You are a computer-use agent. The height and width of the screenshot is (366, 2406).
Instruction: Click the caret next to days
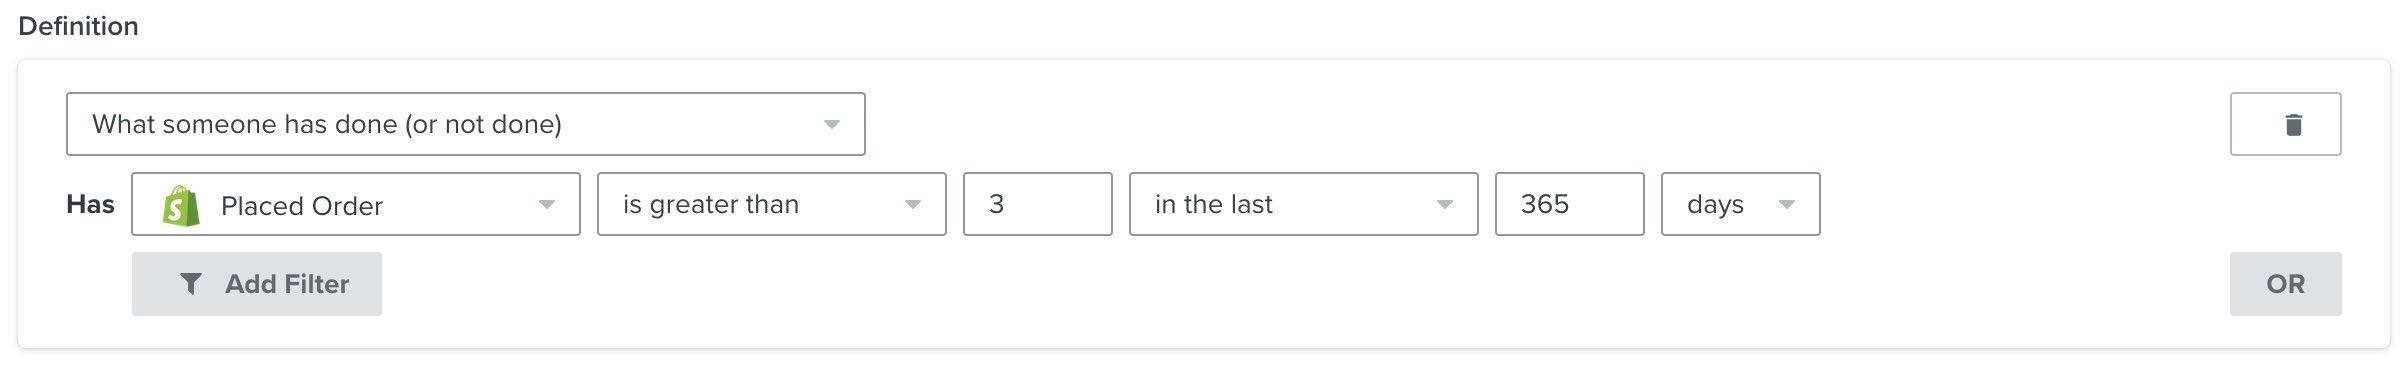click(x=1786, y=205)
